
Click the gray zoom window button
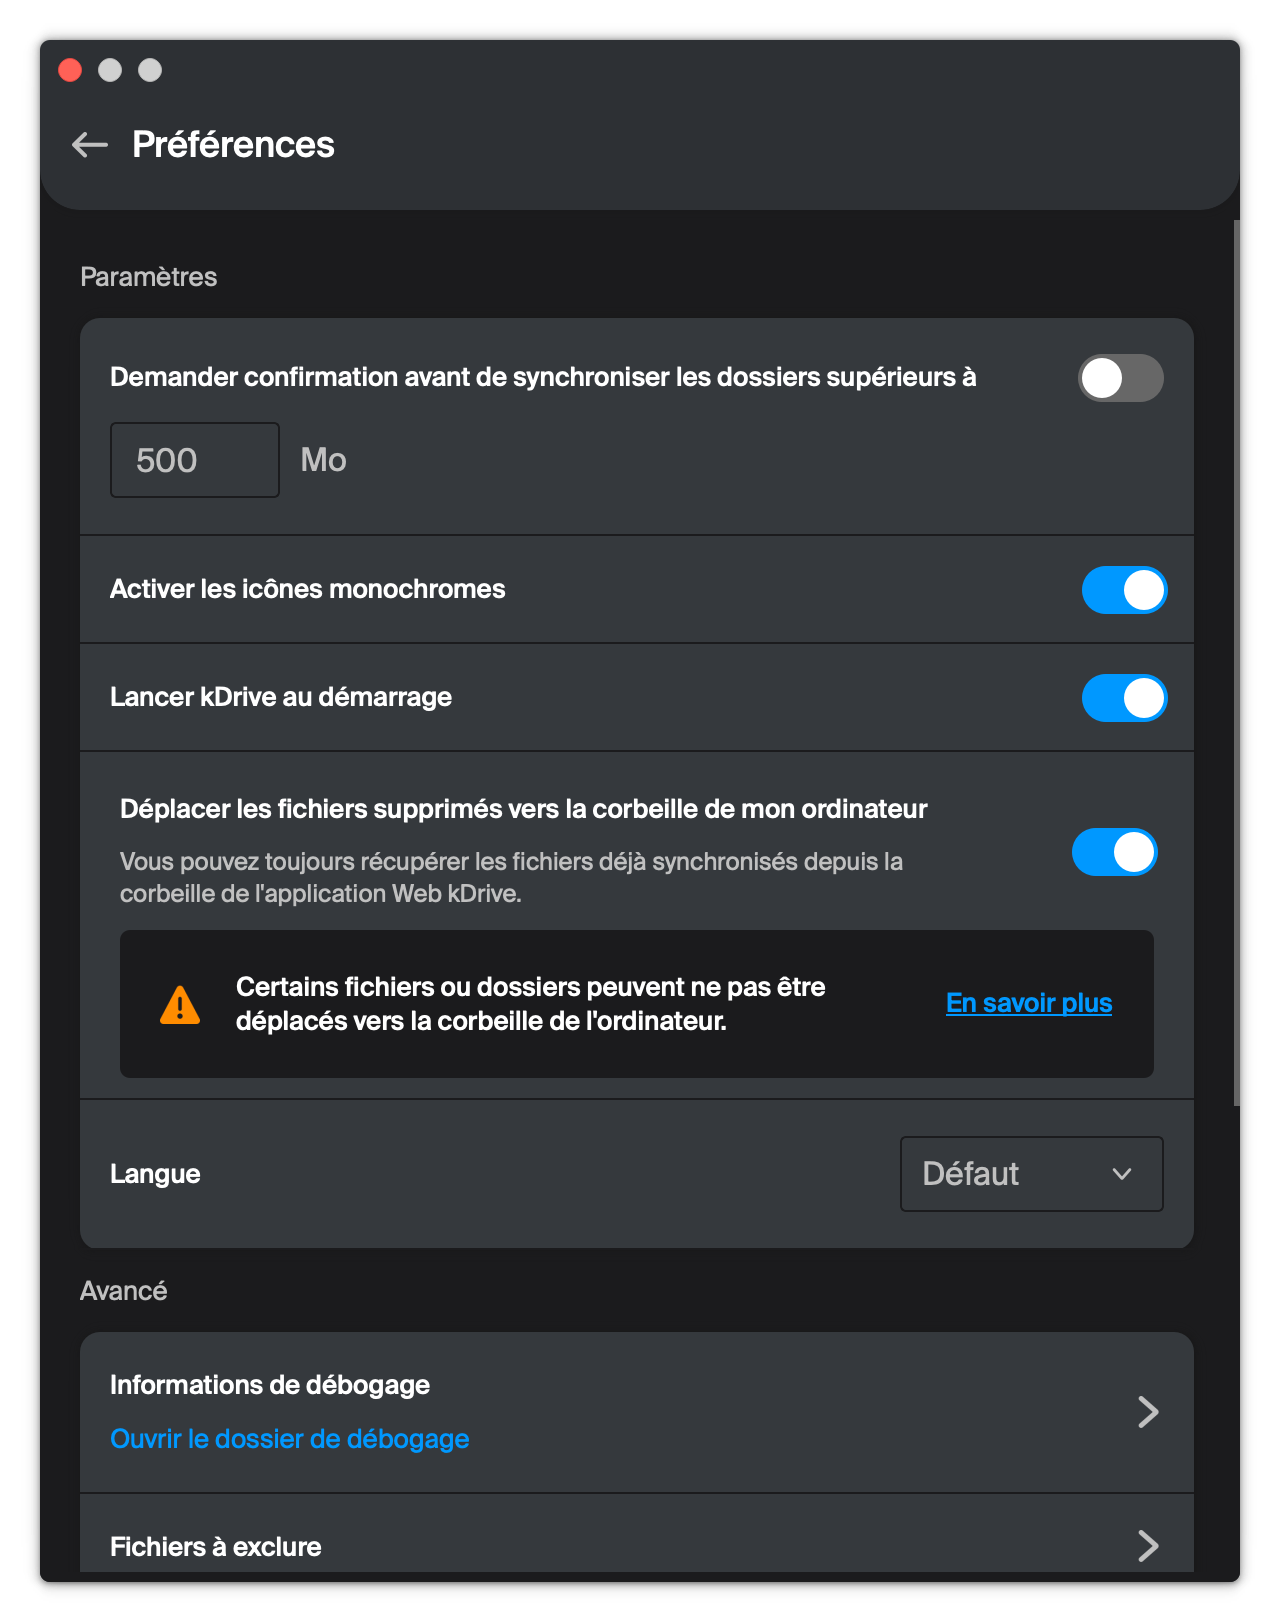click(x=150, y=70)
